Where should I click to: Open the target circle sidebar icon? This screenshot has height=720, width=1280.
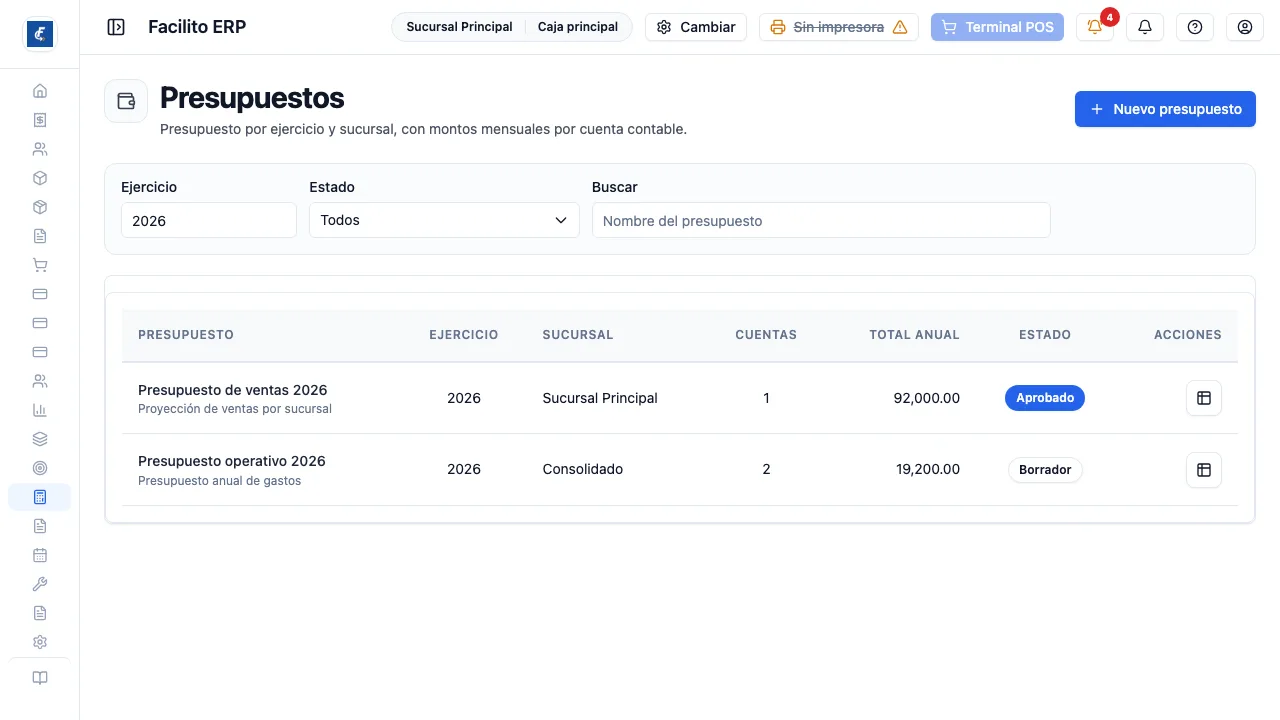pyautogui.click(x=40, y=468)
